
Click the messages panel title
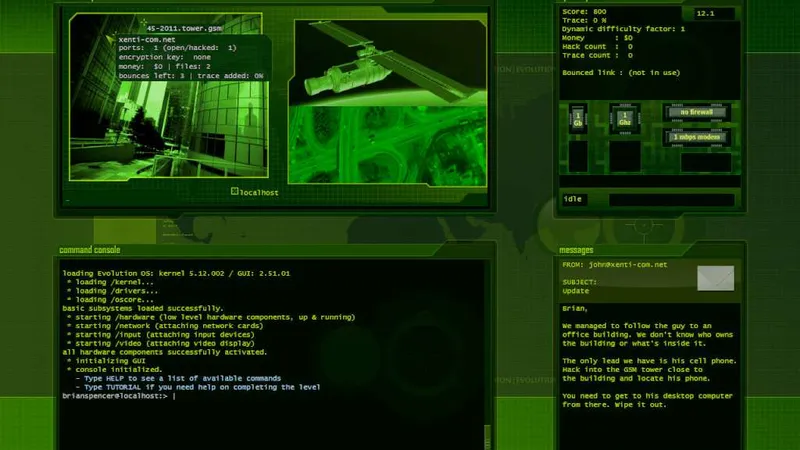coord(577,250)
